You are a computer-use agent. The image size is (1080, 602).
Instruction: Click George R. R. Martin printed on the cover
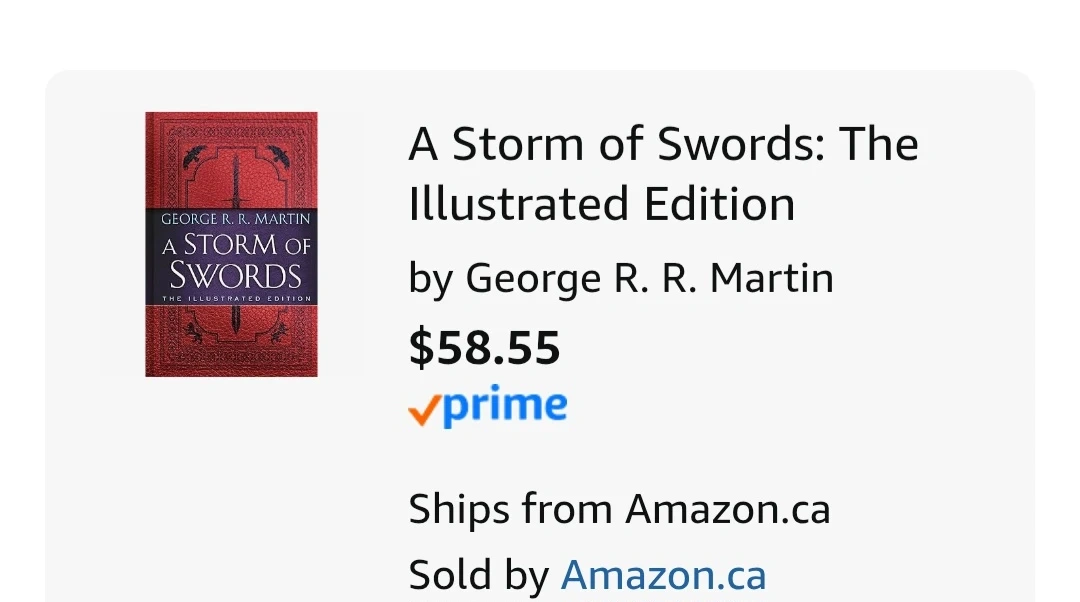coord(236,219)
